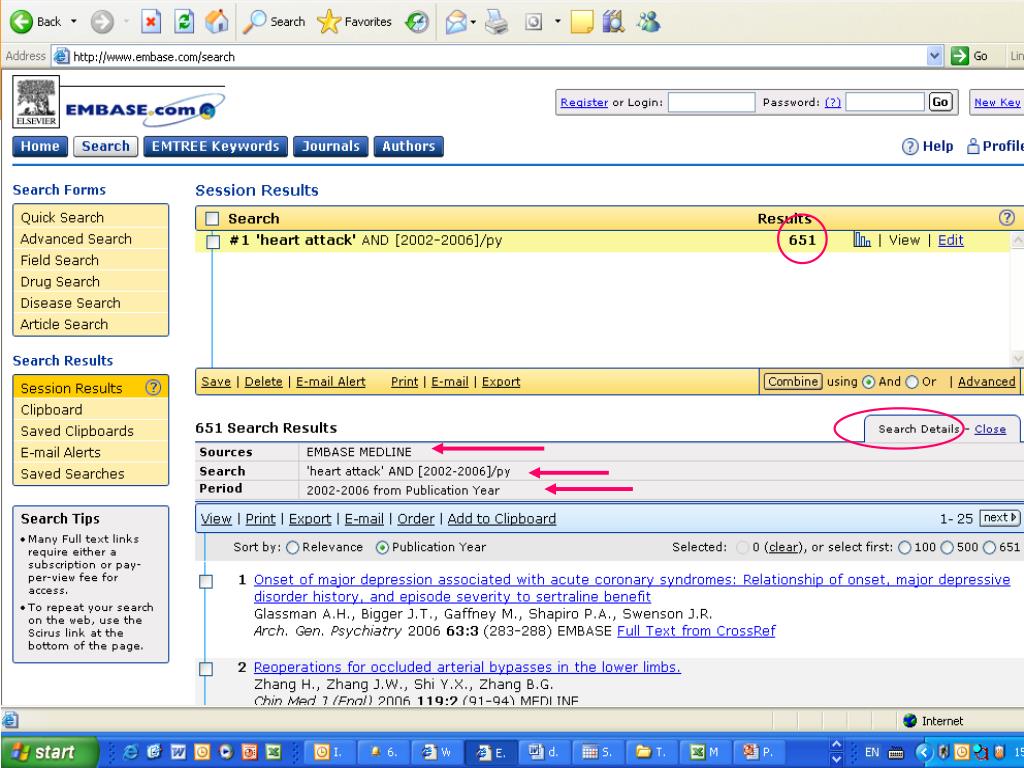
Task: Open Saved Clipboards in sidebar
Action: (77, 431)
